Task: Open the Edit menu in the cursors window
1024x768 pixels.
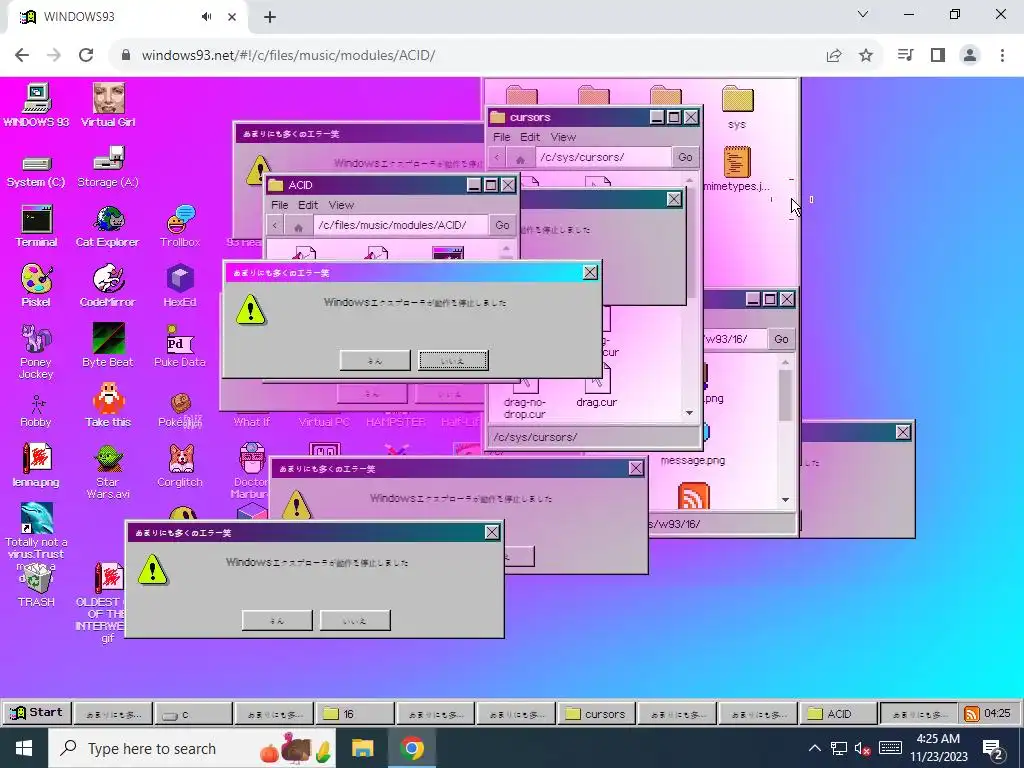Action: [x=530, y=137]
